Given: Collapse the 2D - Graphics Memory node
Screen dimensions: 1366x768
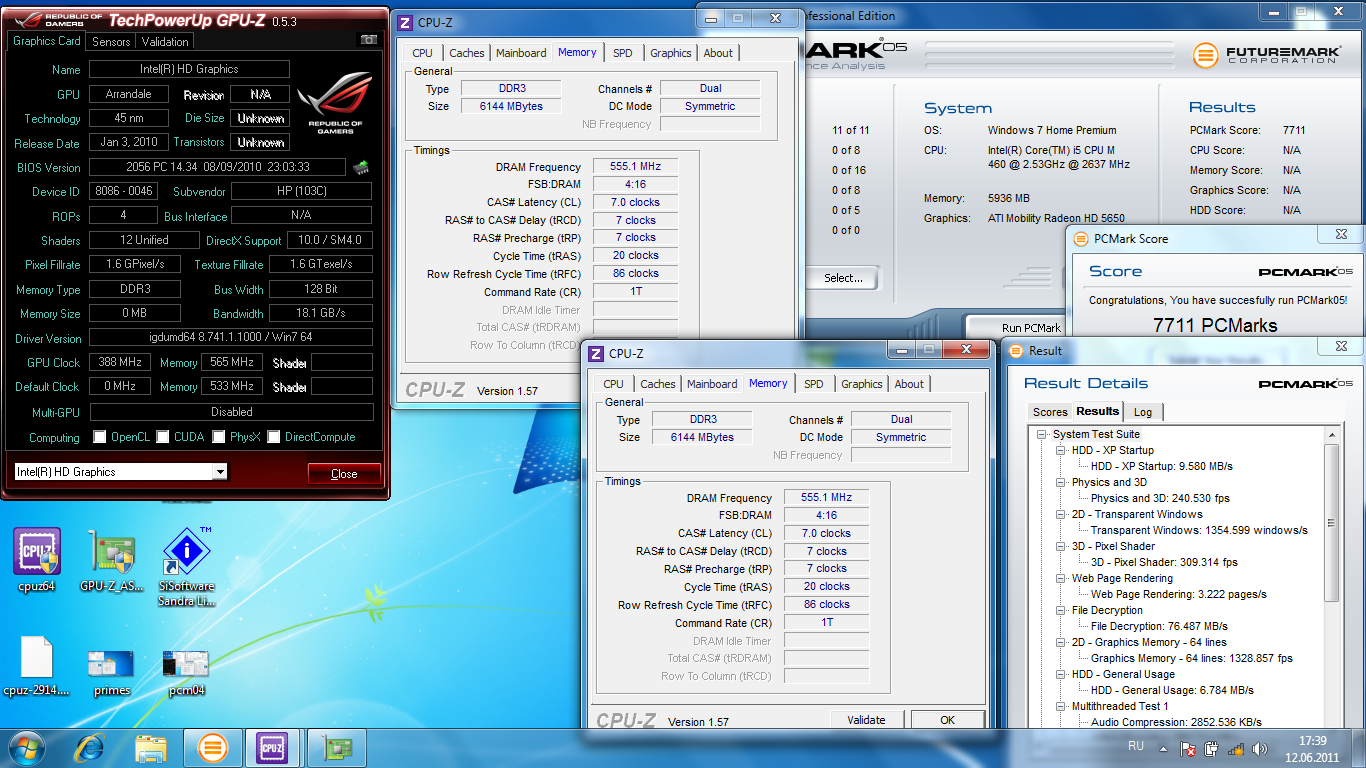Looking at the screenshot, I should (1061, 643).
